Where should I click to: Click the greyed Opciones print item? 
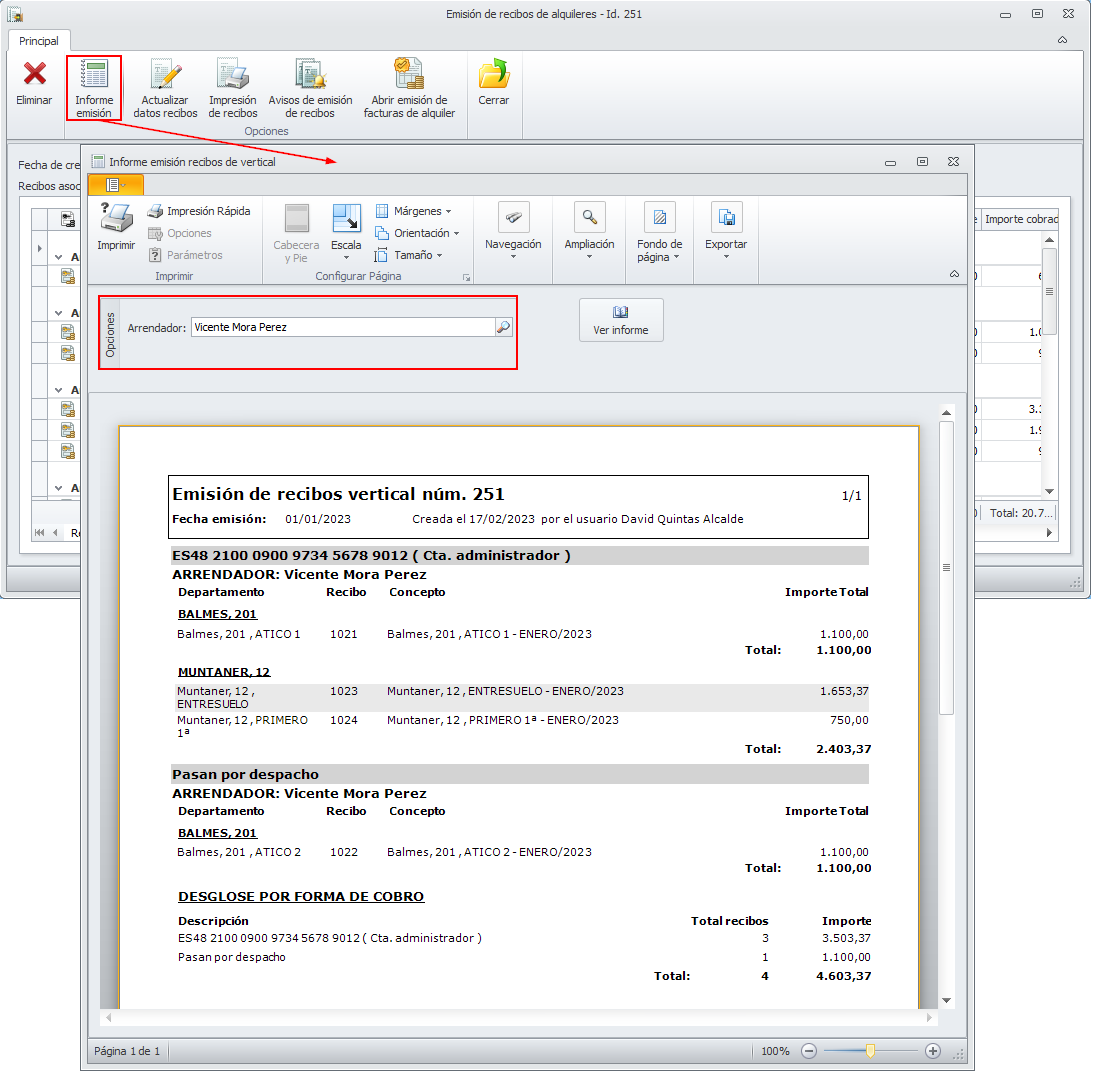[180, 234]
